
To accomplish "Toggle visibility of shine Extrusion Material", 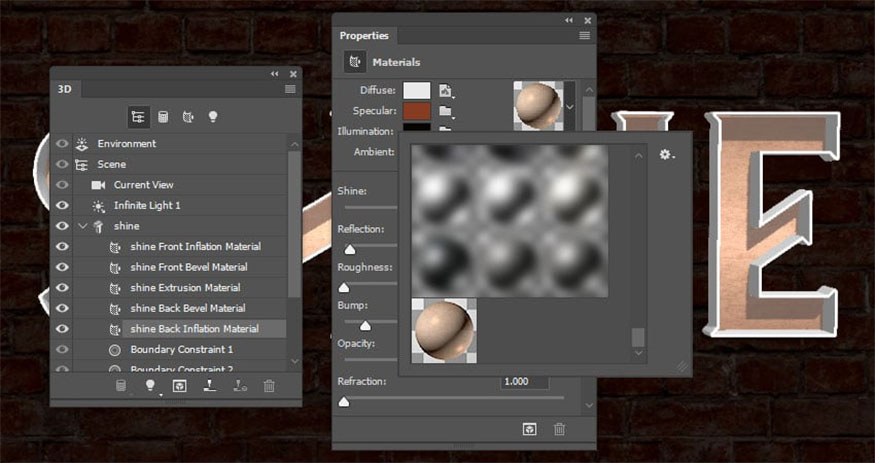I will click(62, 287).
